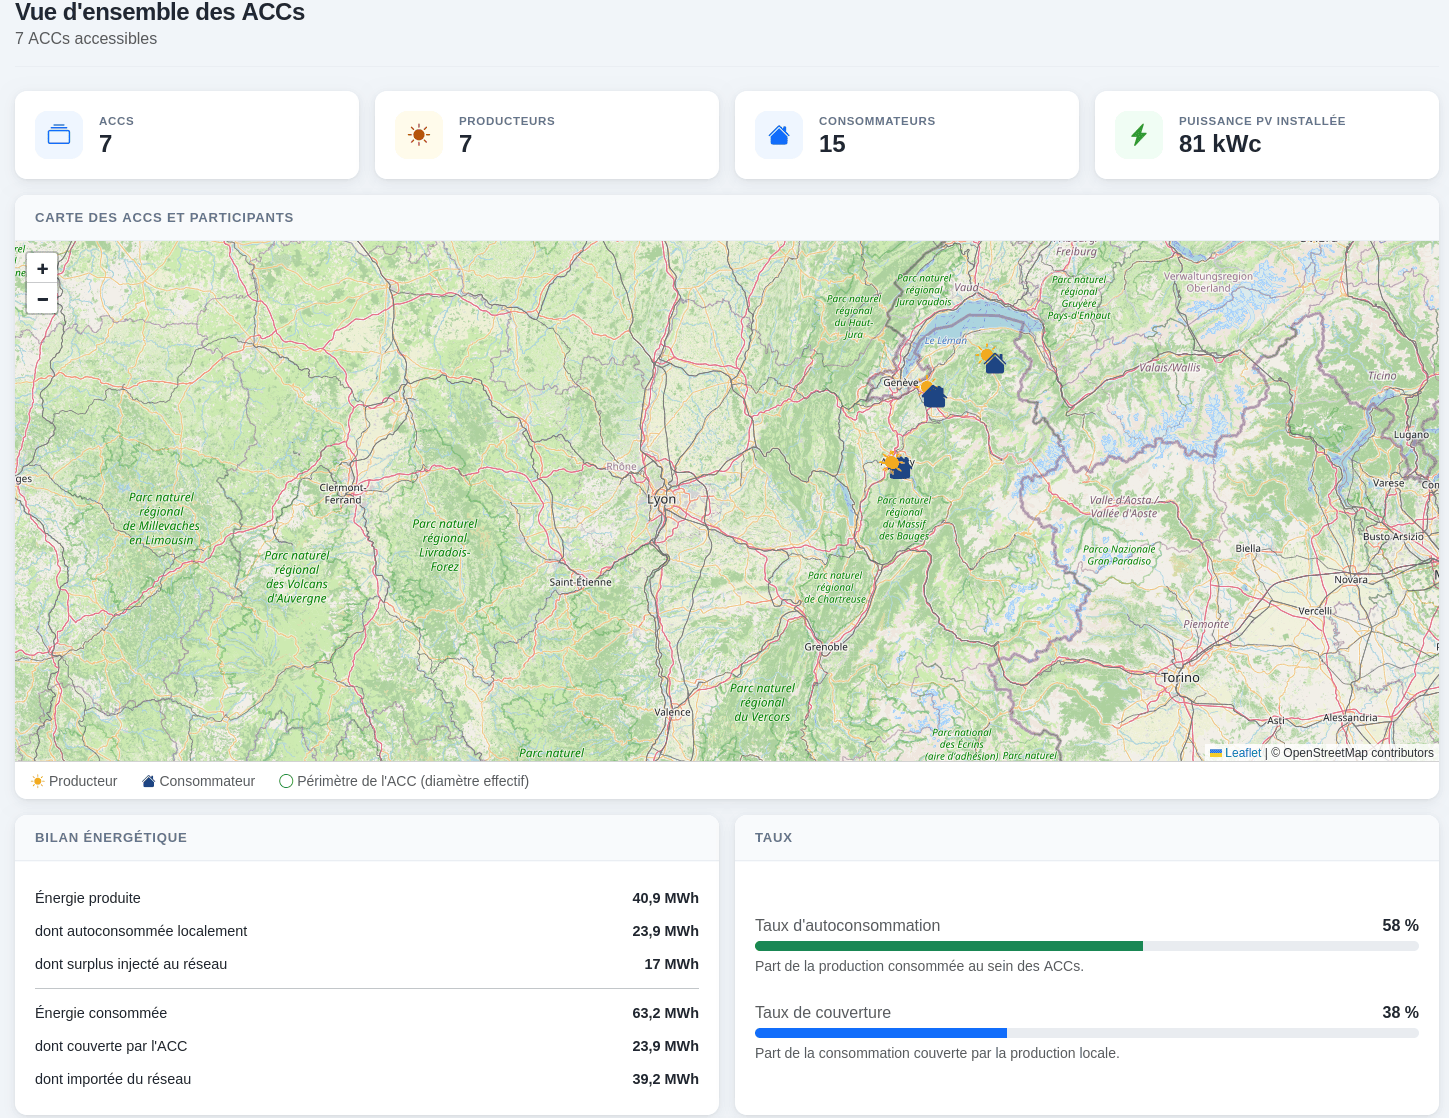
Task: Click 'Énergie produite' row label
Action: point(88,898)
